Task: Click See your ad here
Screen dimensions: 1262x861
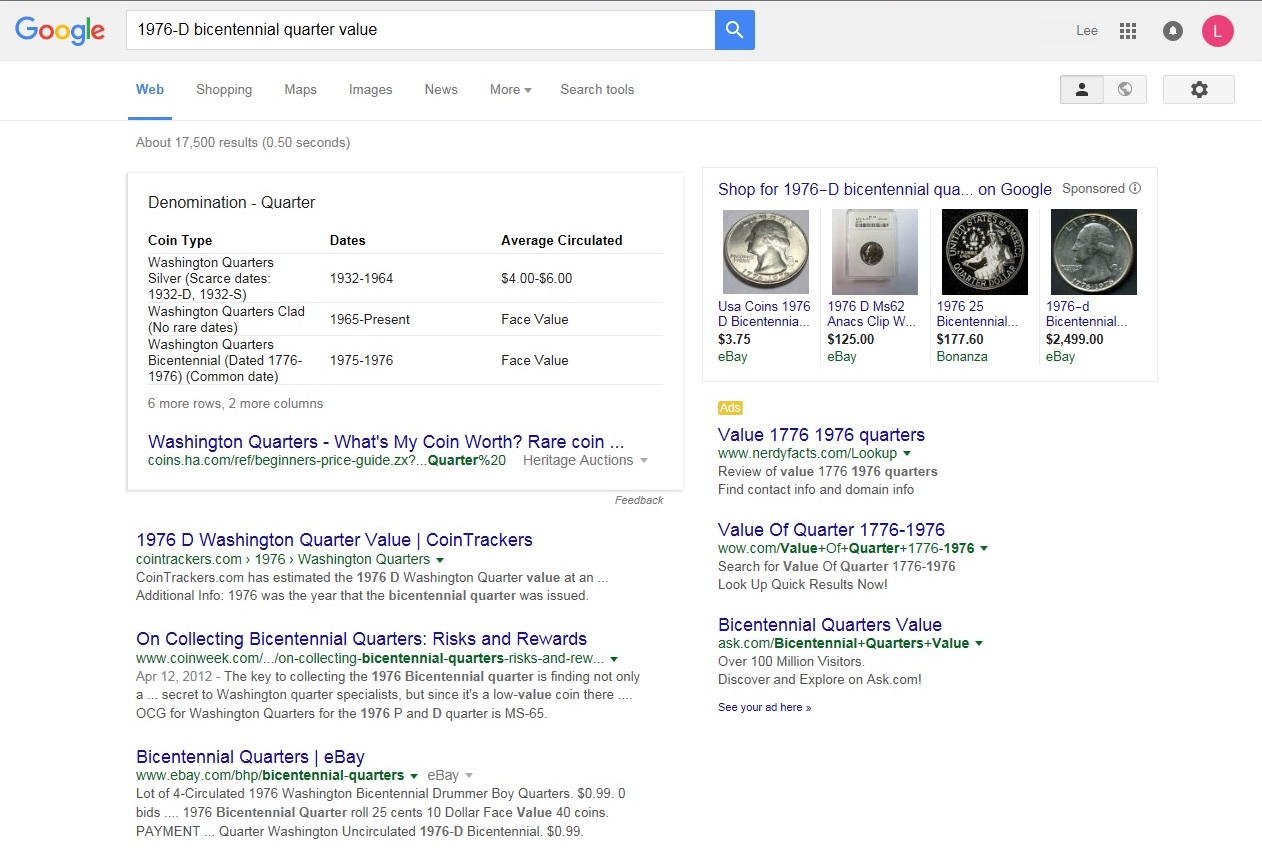Action: click(x=764, y=708)
